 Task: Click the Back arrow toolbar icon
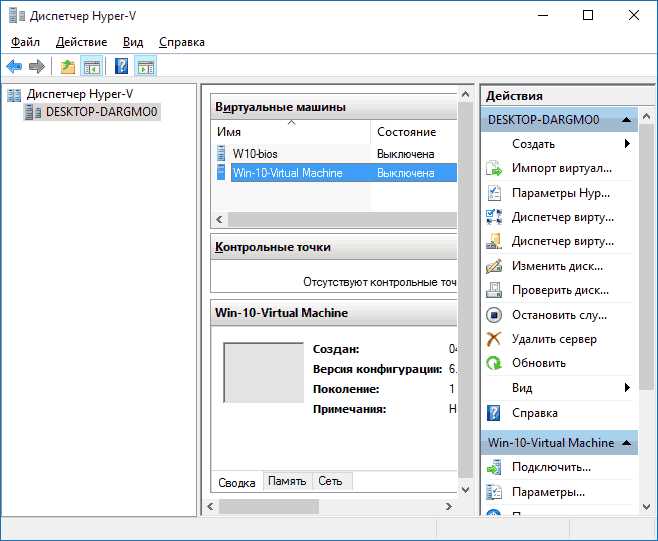14,66
